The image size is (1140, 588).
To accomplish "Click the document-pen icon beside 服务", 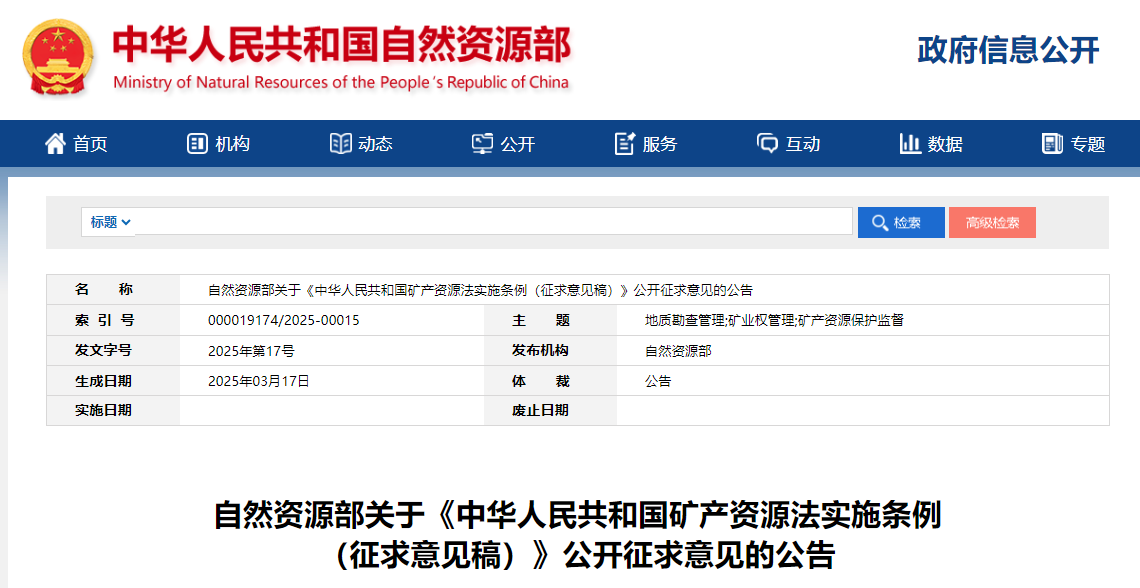I will (625, 143).
